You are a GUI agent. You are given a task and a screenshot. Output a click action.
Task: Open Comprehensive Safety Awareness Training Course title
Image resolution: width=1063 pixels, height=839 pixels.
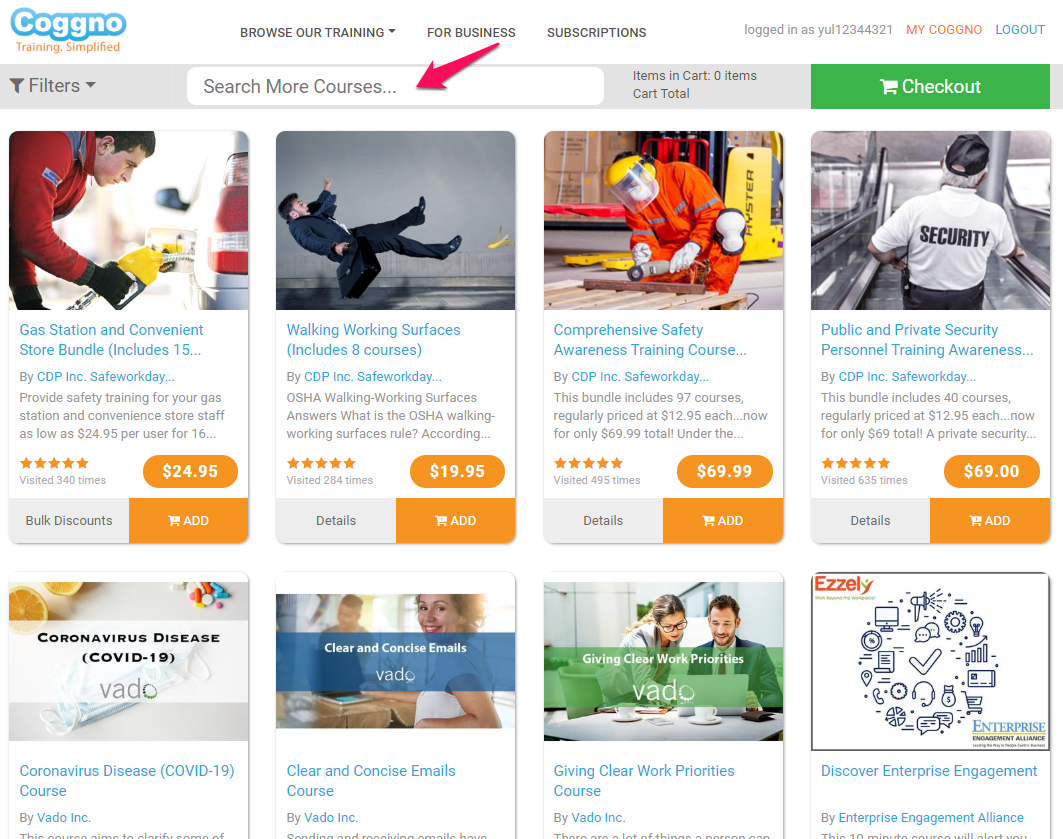650,340
